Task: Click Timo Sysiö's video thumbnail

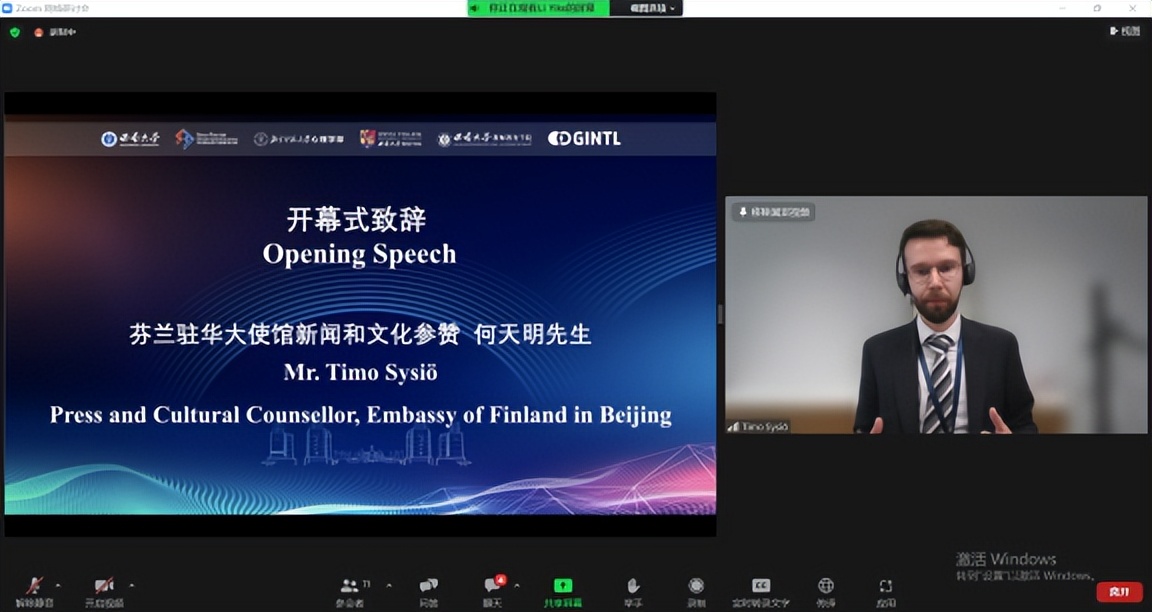Action: [x=935, y=315]
